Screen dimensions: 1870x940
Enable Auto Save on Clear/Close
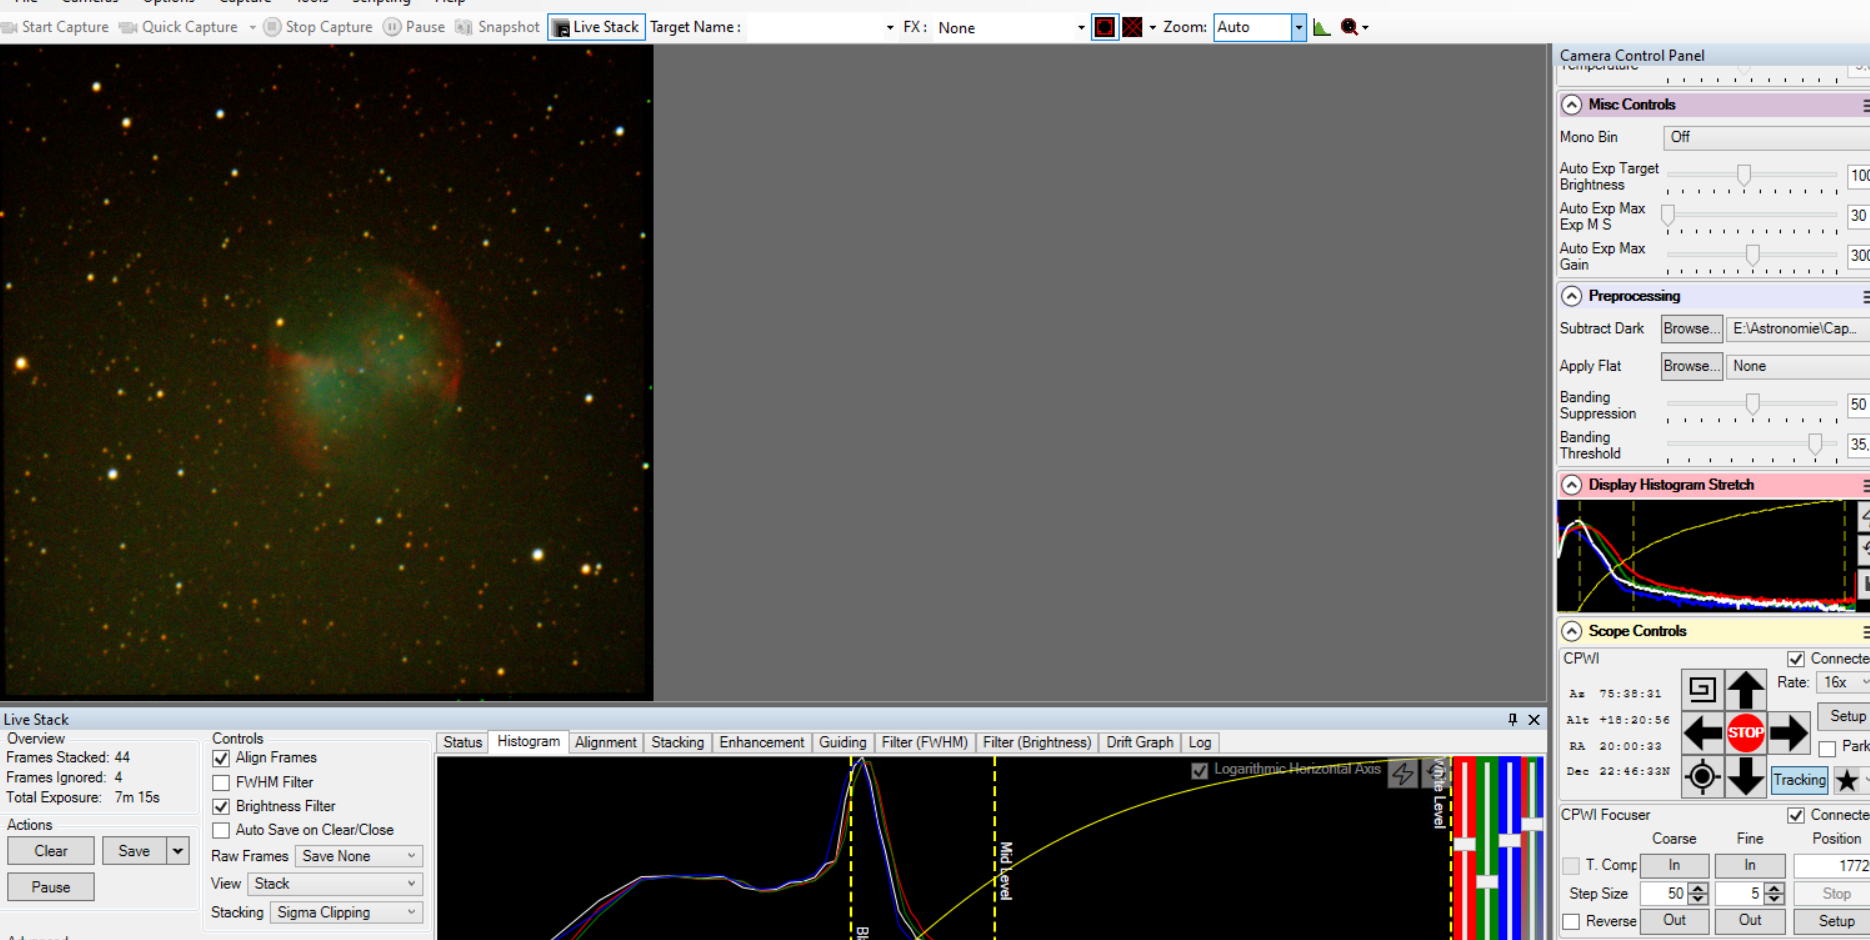tap(221, 830)
